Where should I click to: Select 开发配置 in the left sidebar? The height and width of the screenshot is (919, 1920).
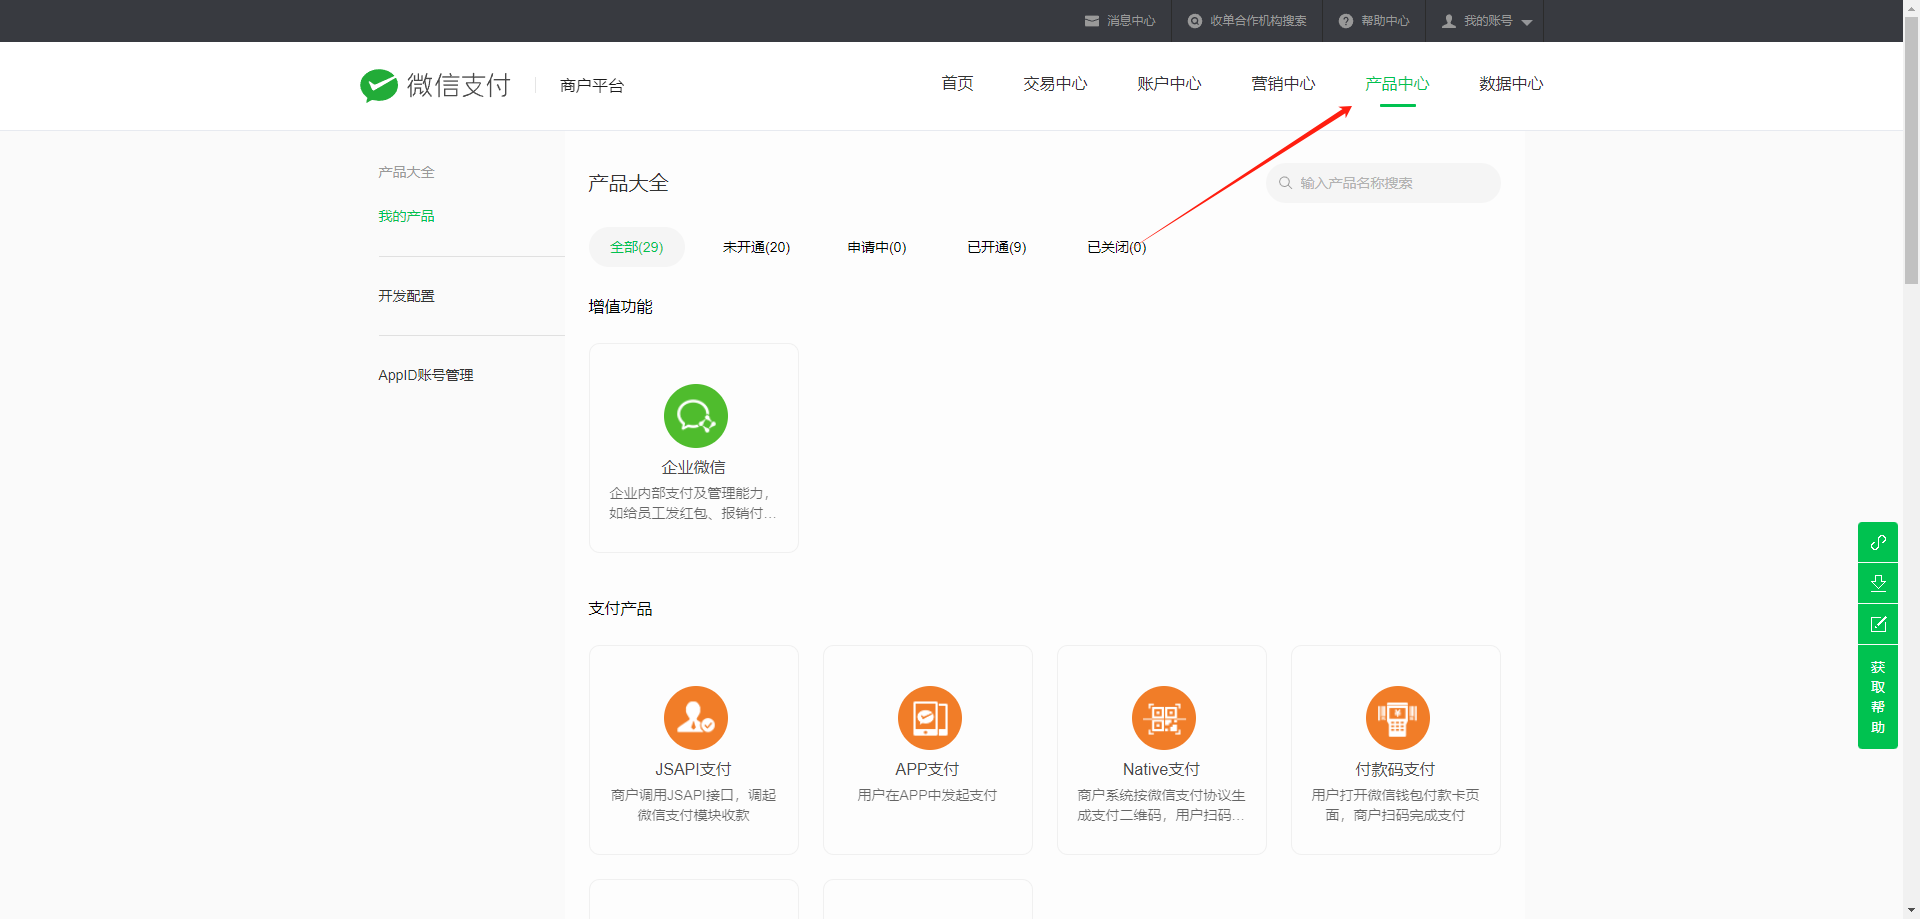(406, 296)
